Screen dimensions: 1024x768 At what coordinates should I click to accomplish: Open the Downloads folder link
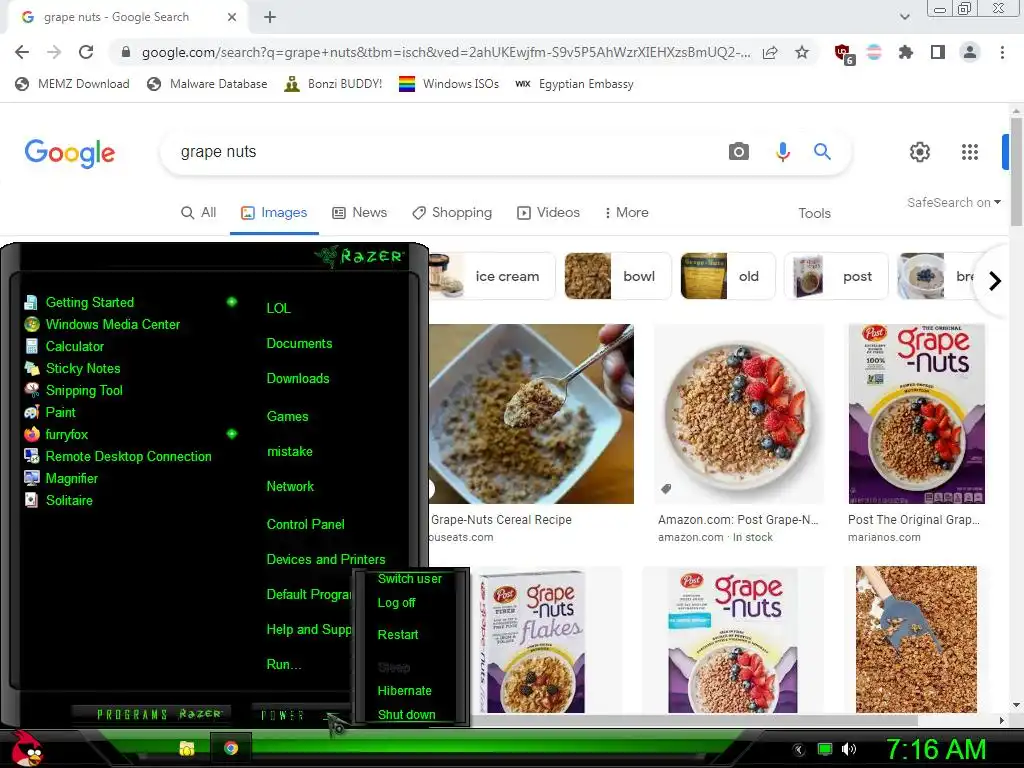click(x=298, y=378)
